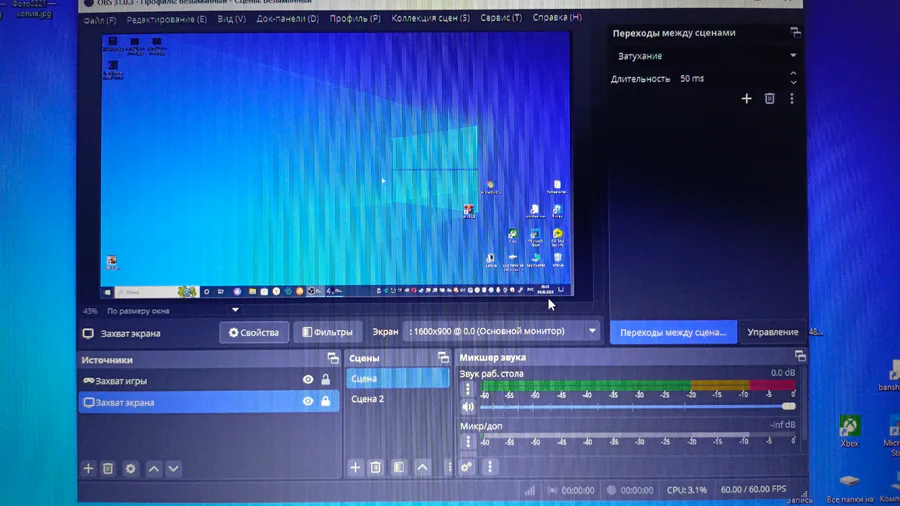This screenshot has height=506, width=900.
Task: Undock the Микшер звука panel via float icon
Action: (800, 356)
